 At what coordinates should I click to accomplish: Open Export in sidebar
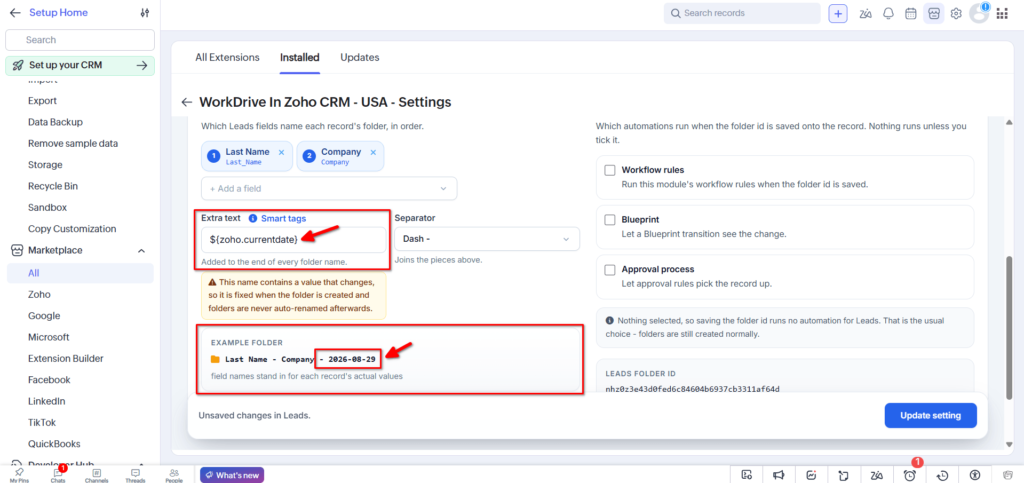click(42, 101)
